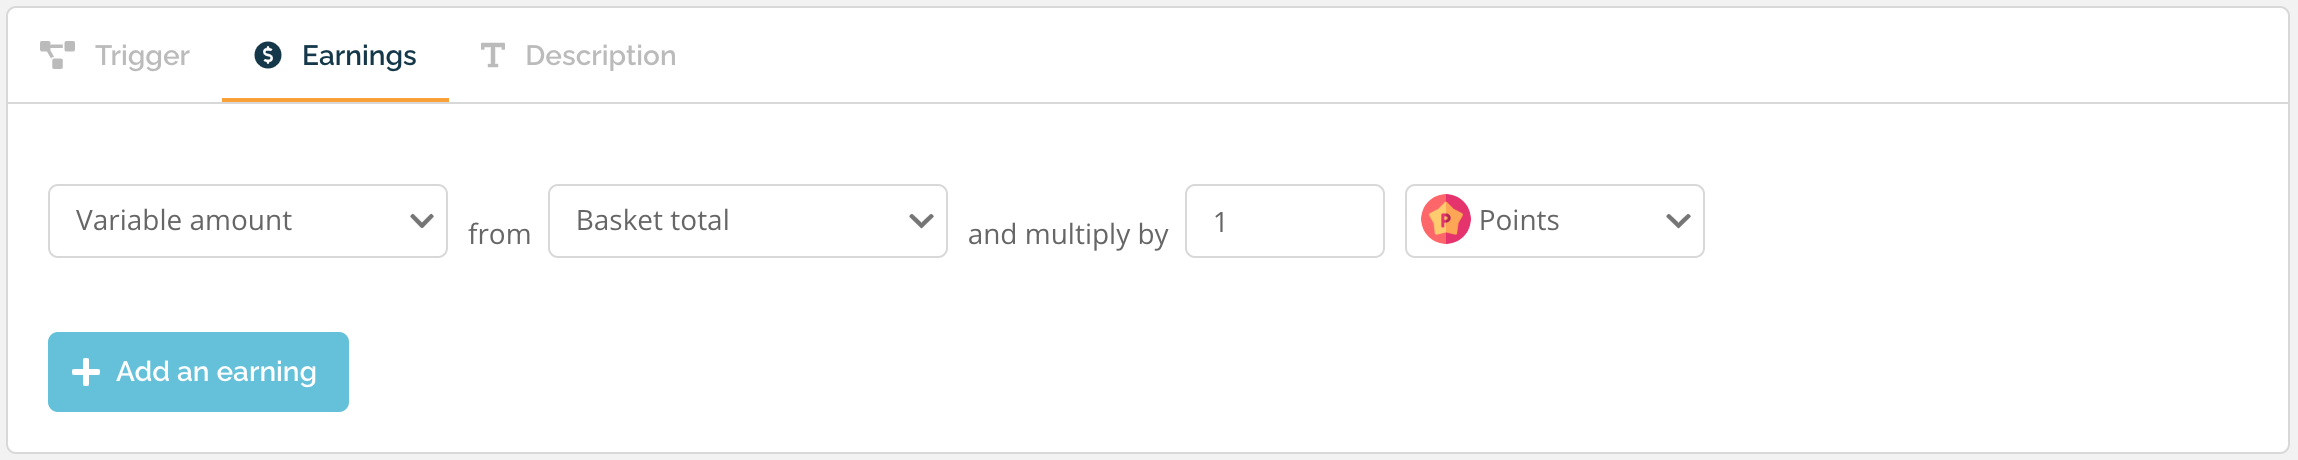Click the plus icon on Add an earning
Image resolution: width=2298 pixels, height=460 pixels.
86,372
